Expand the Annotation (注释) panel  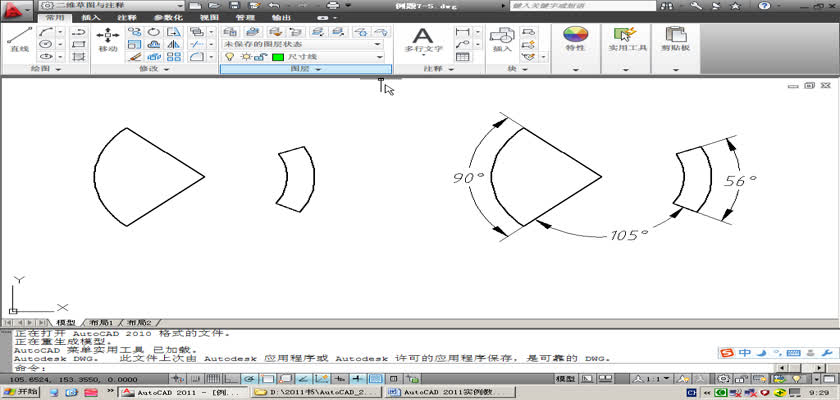(x=439, y=69)
